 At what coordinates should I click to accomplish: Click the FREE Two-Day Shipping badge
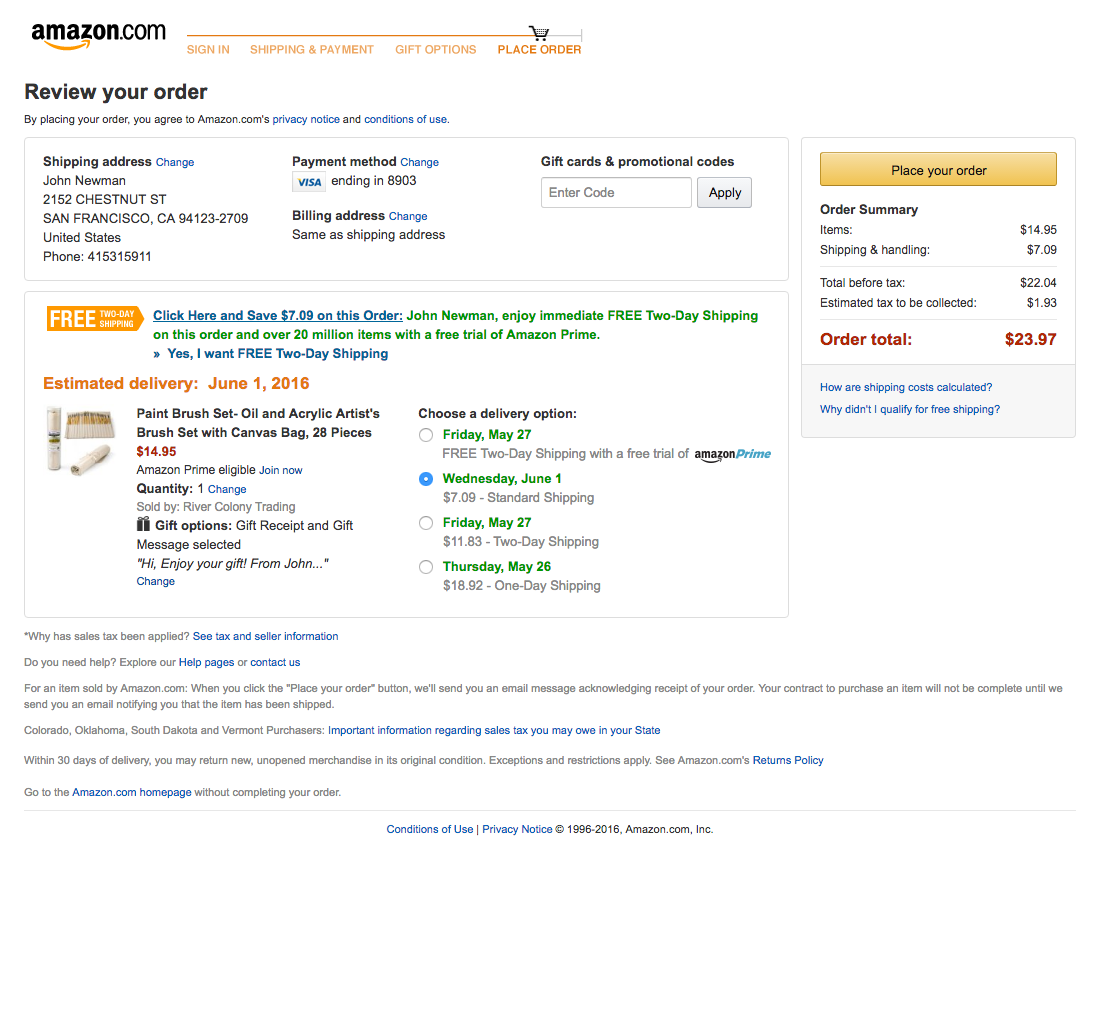(94, 318)
